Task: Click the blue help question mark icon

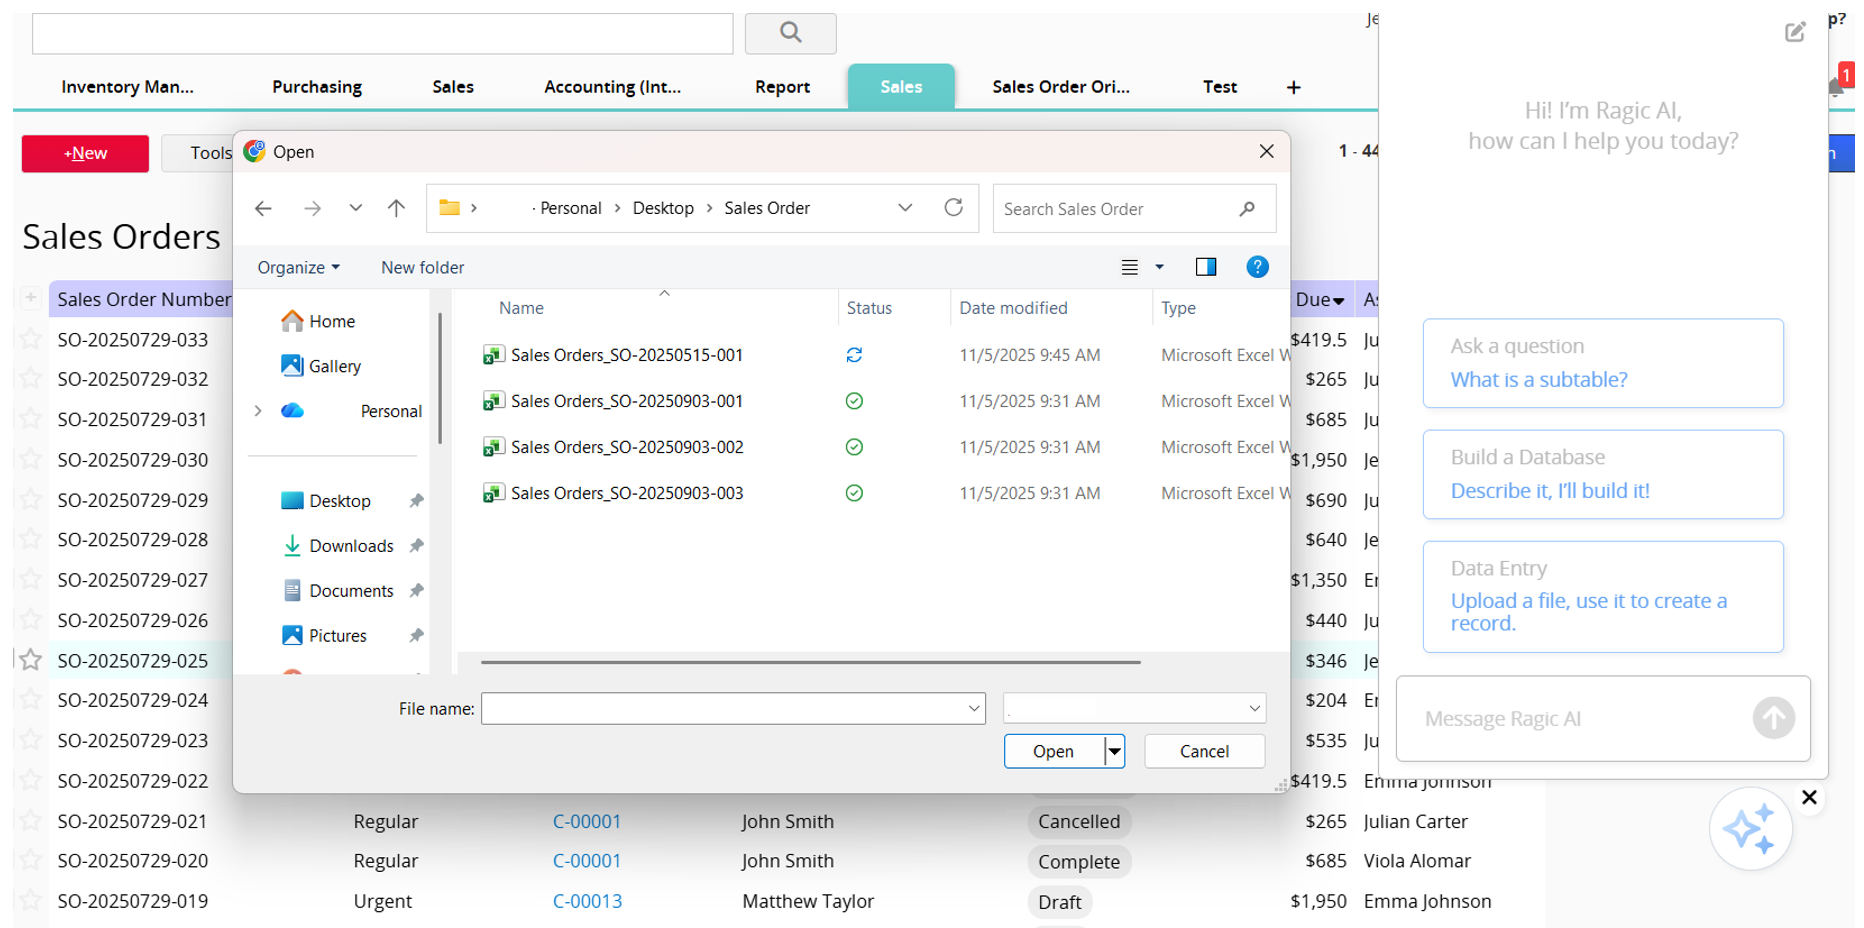Action: tap(1257, 267)
